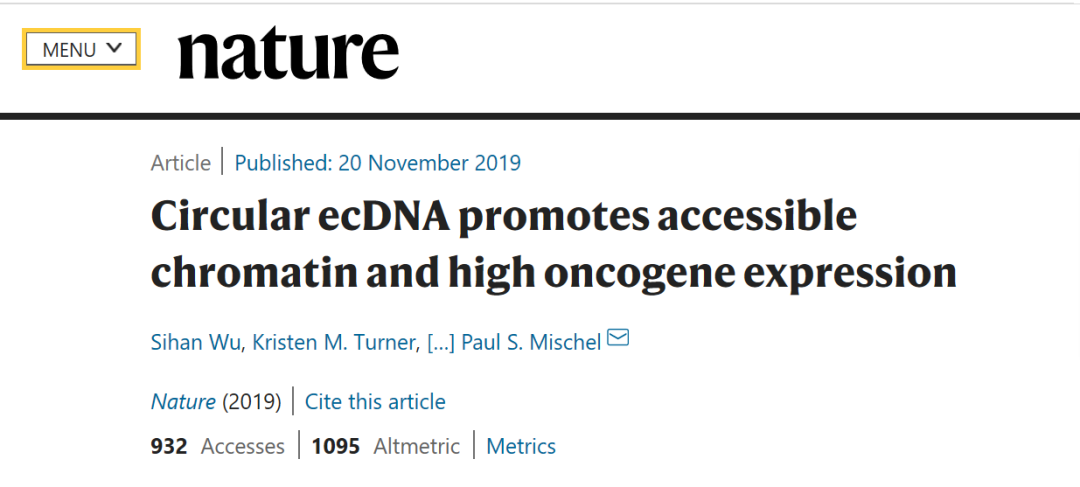Open author Paul S. Mischel's link
The image size is (1080, 487).
click(532, 342)
